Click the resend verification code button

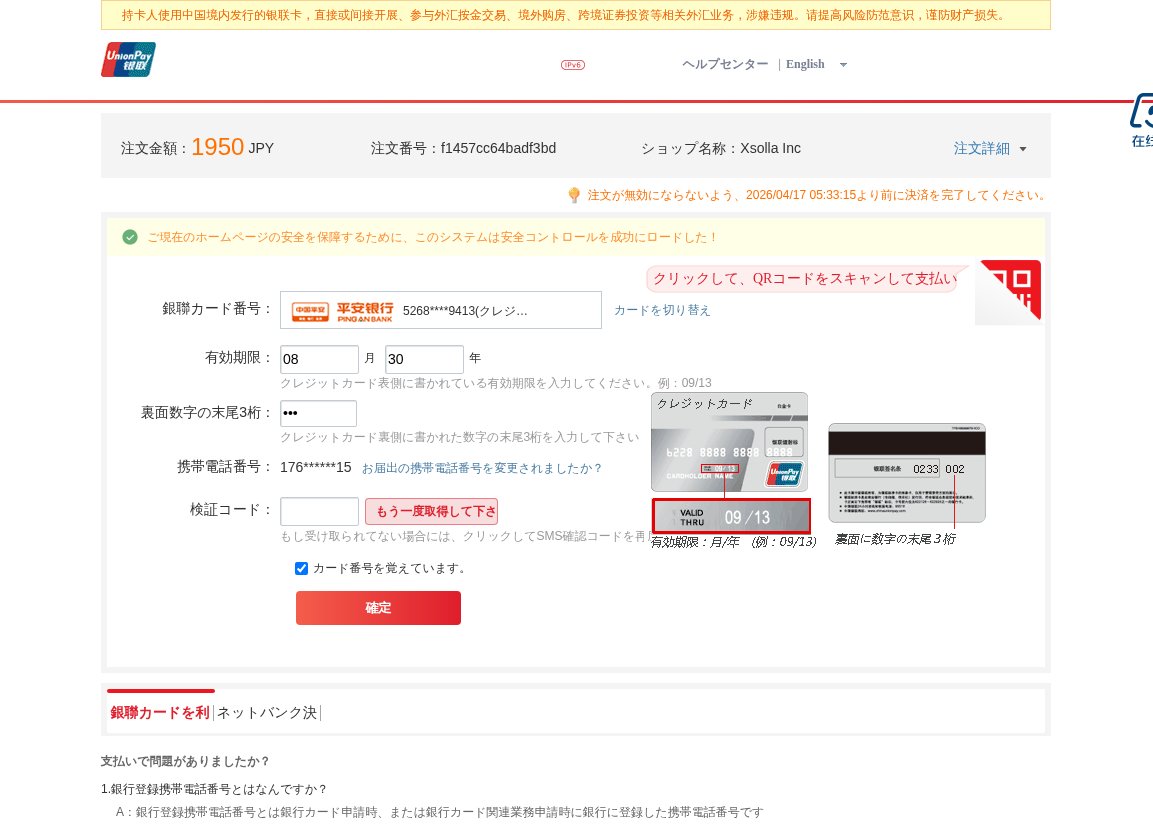431,512
